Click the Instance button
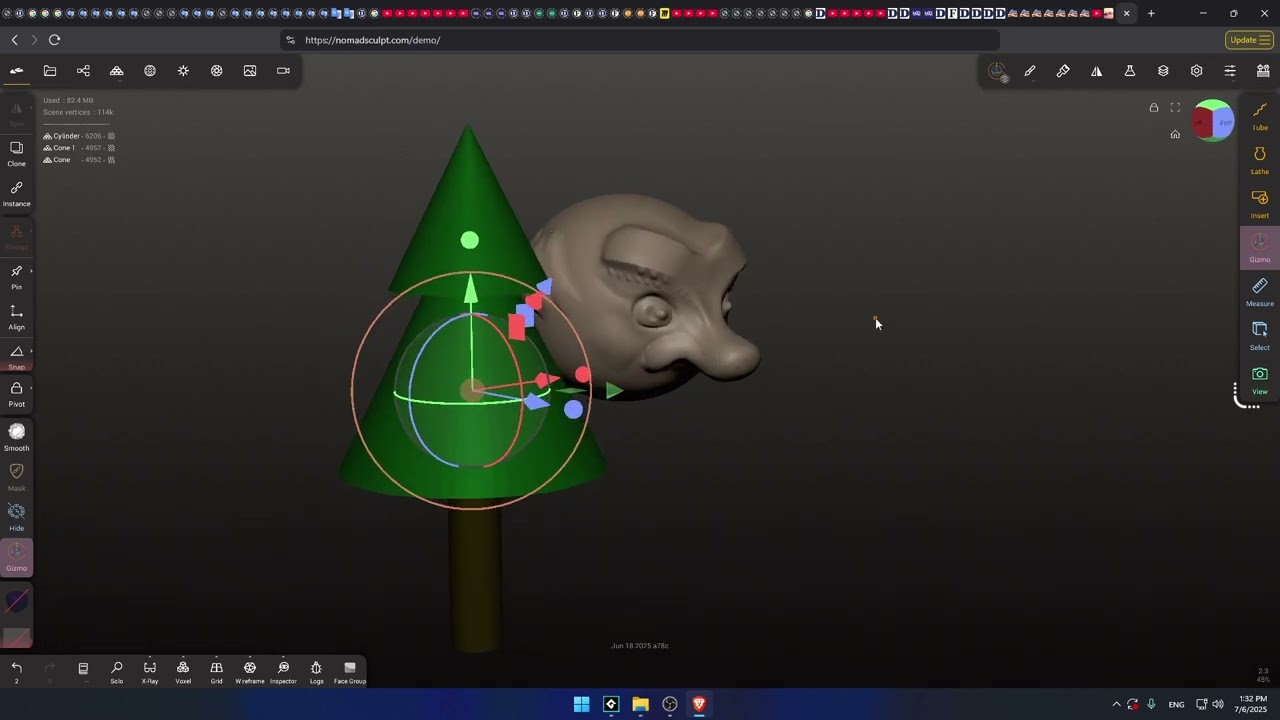 [17, 193]
